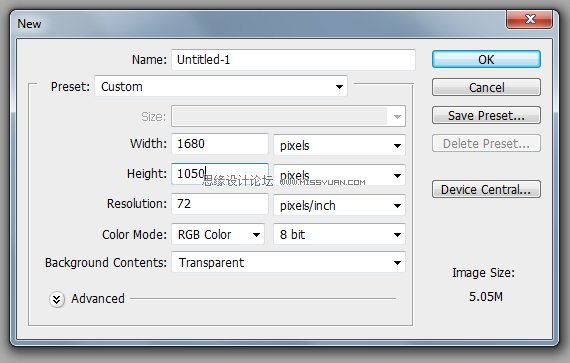Click the Background Contents label

[x=106, y=262]
